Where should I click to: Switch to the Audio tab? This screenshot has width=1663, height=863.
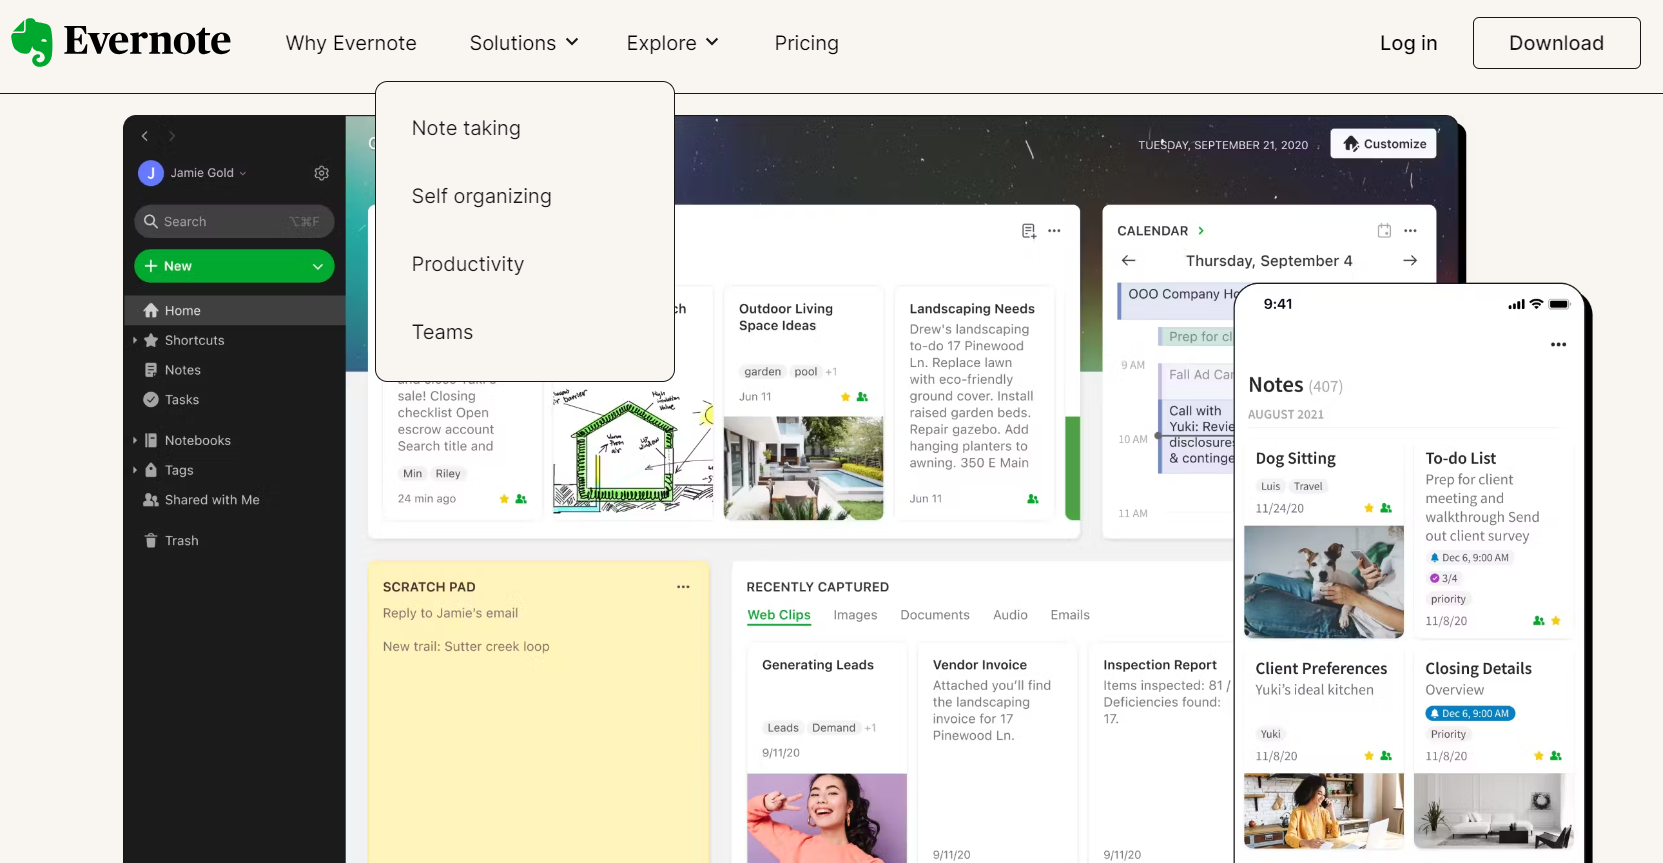(x=1010, y=615)
